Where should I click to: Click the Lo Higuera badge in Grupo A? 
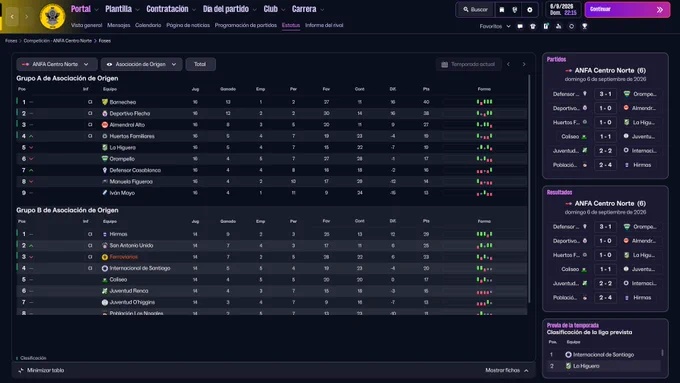coord(105,147)
